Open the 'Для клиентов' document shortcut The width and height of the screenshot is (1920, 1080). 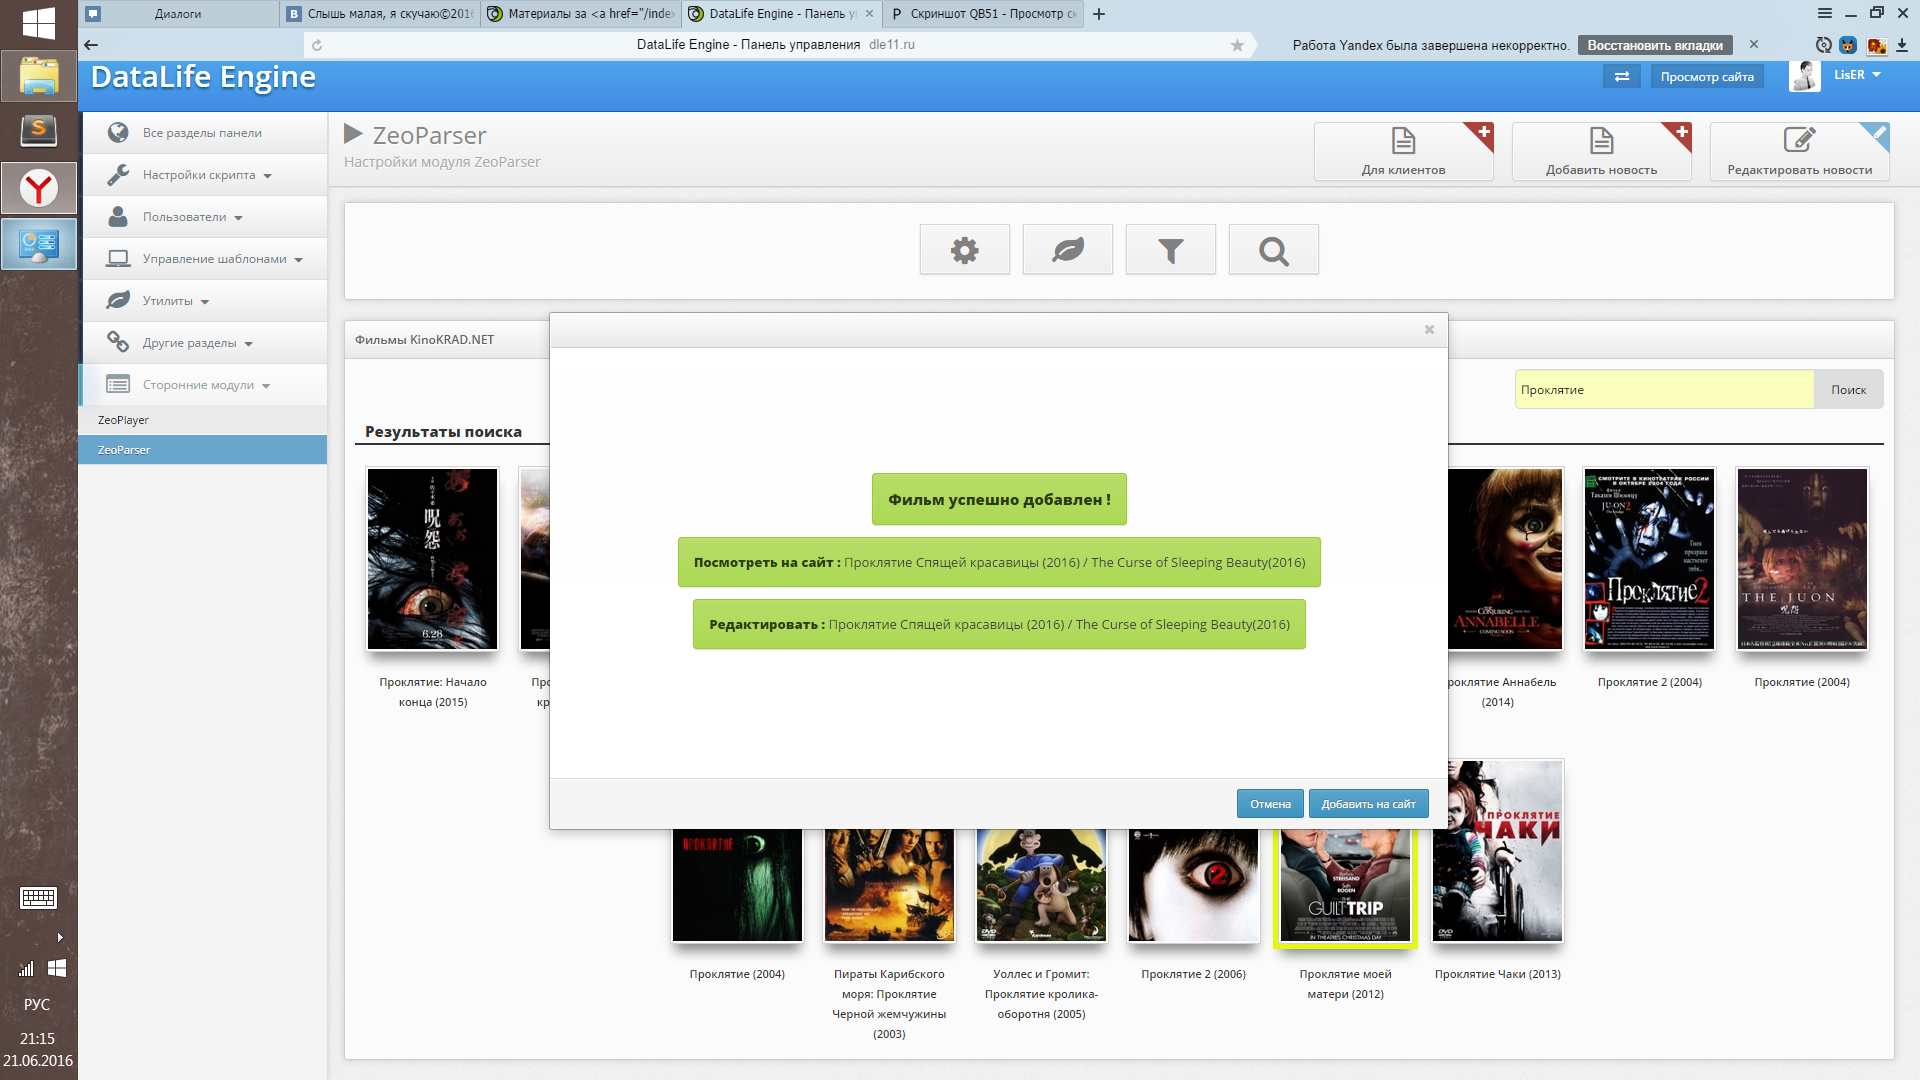1403,151
